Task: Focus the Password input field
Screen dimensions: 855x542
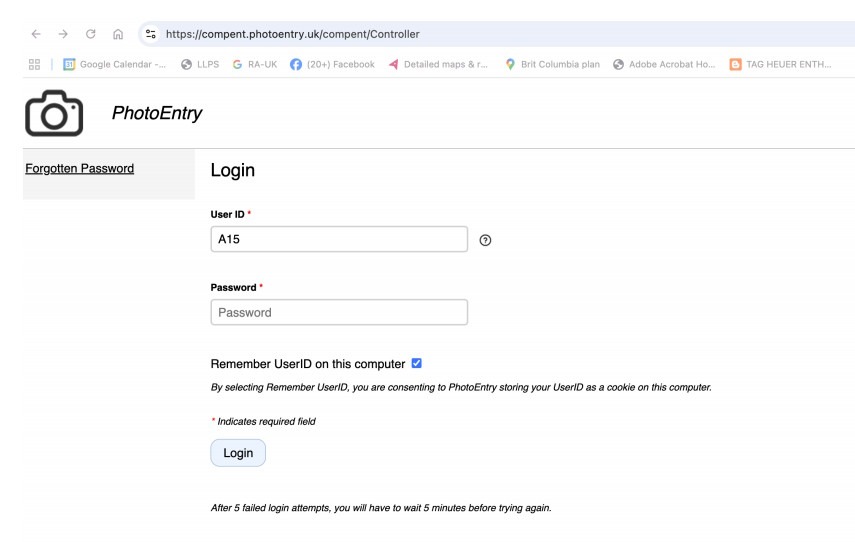Action: coord(339,312)
